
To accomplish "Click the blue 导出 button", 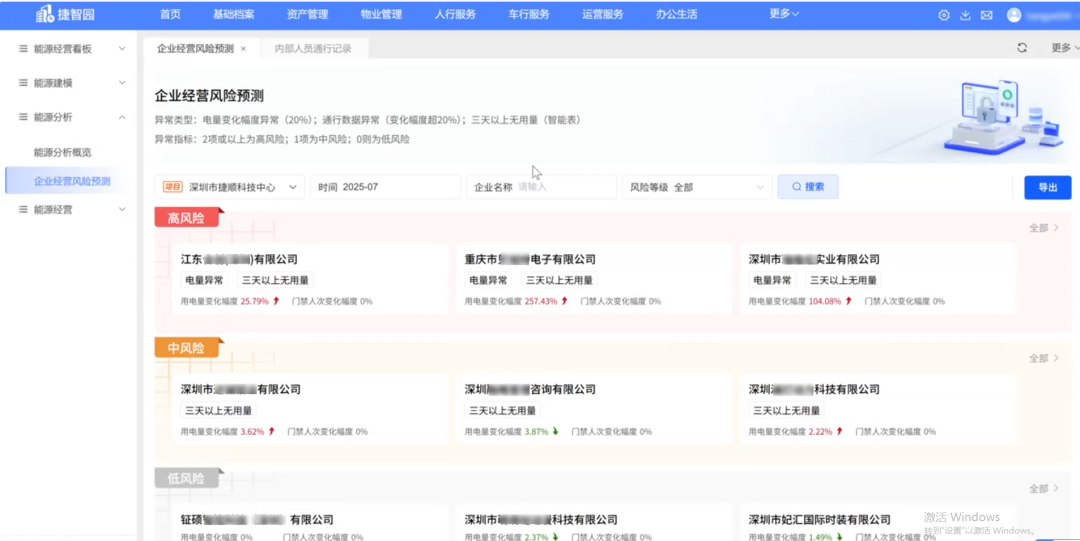I will 1047,187.
